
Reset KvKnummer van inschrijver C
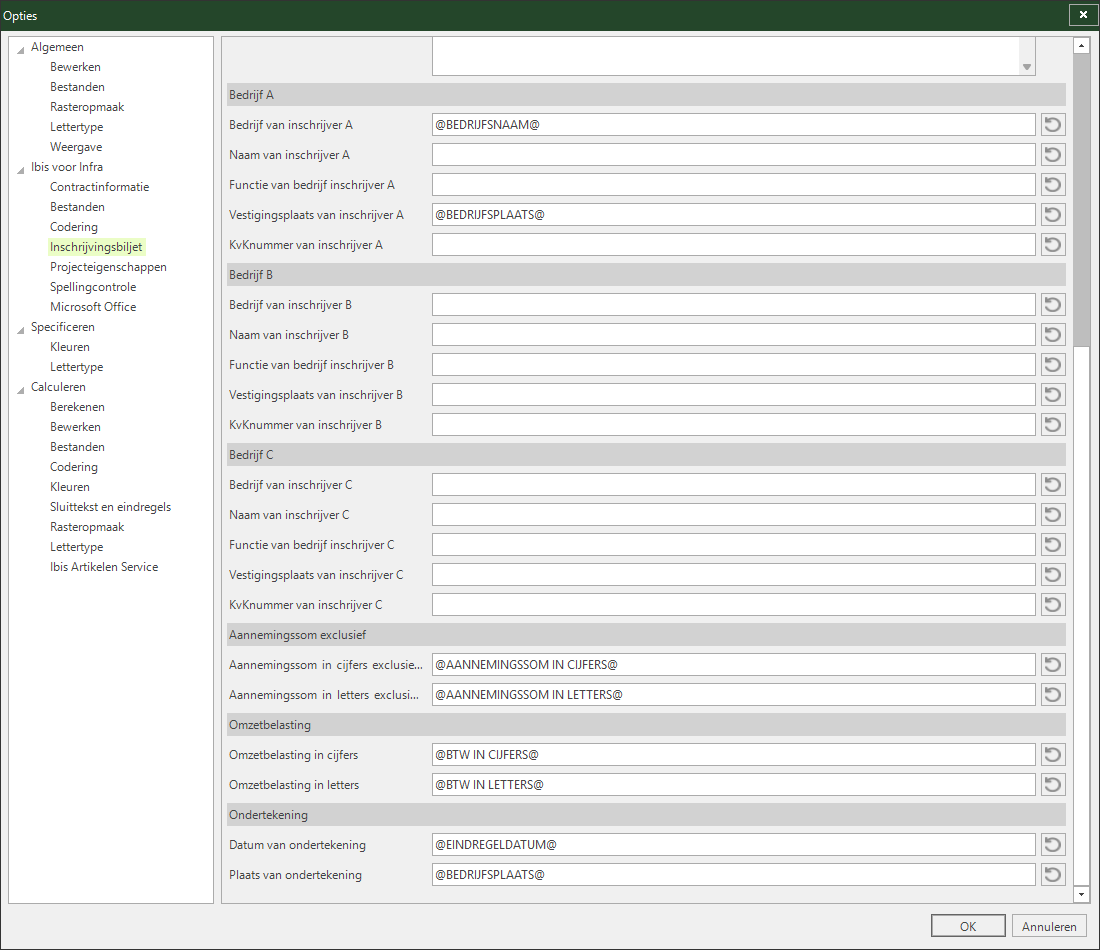click(x=1052, y=605)
